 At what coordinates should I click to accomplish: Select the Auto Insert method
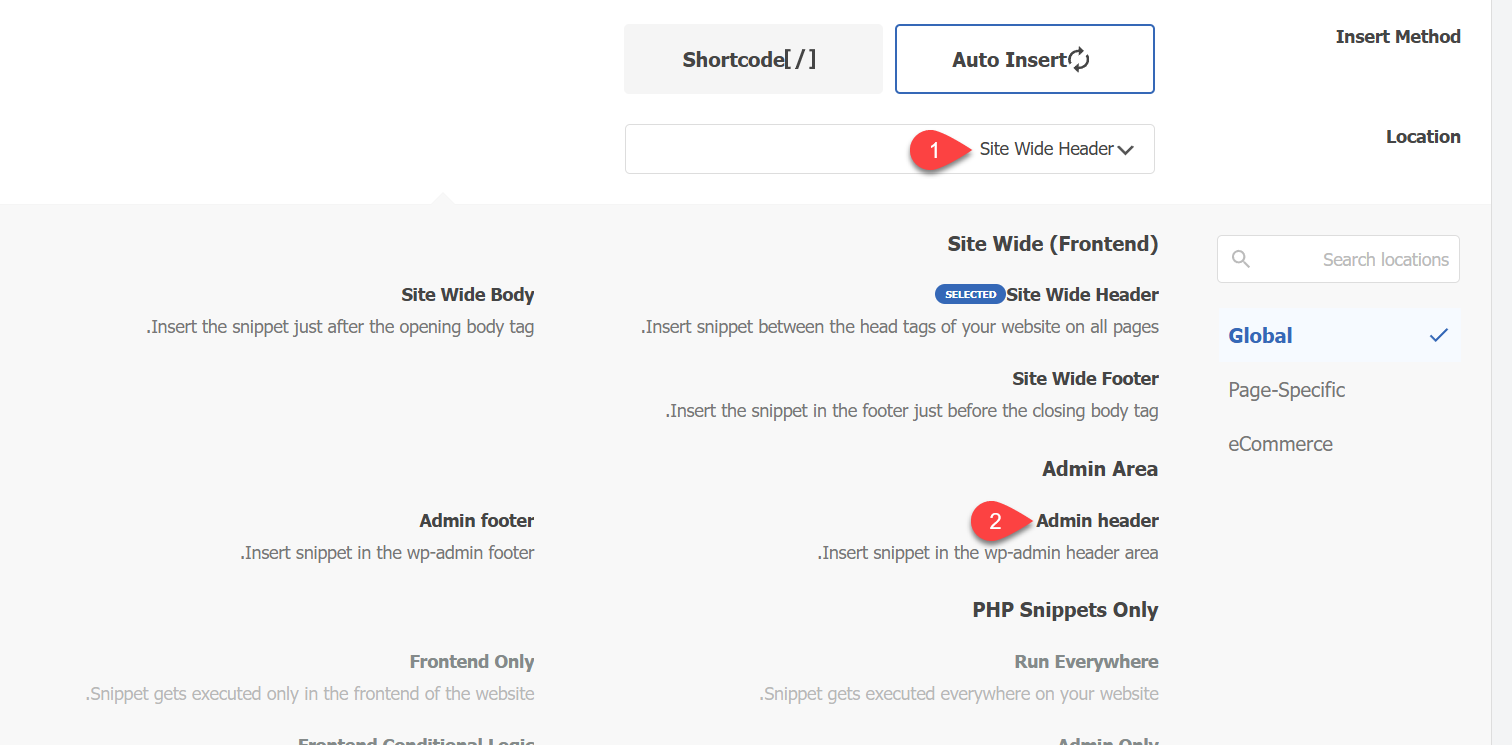[1024, 60]
